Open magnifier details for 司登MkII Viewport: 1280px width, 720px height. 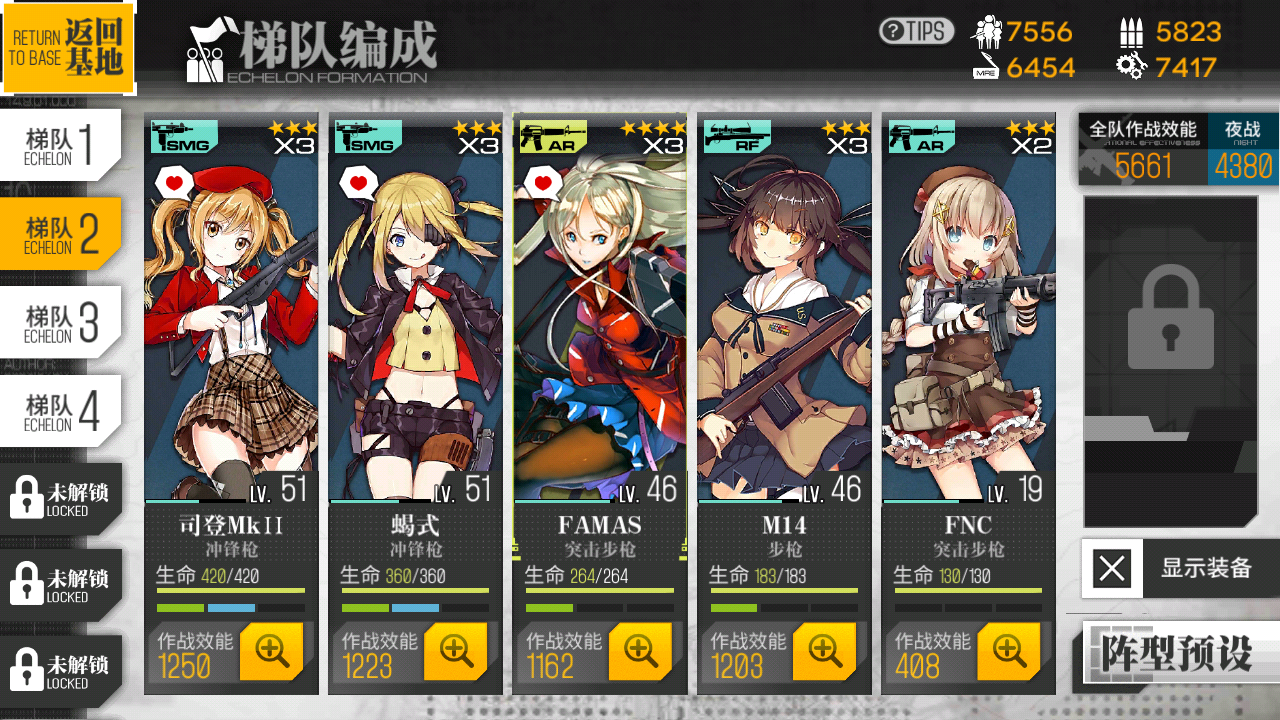pyautogui.click(x=272, y=651)
